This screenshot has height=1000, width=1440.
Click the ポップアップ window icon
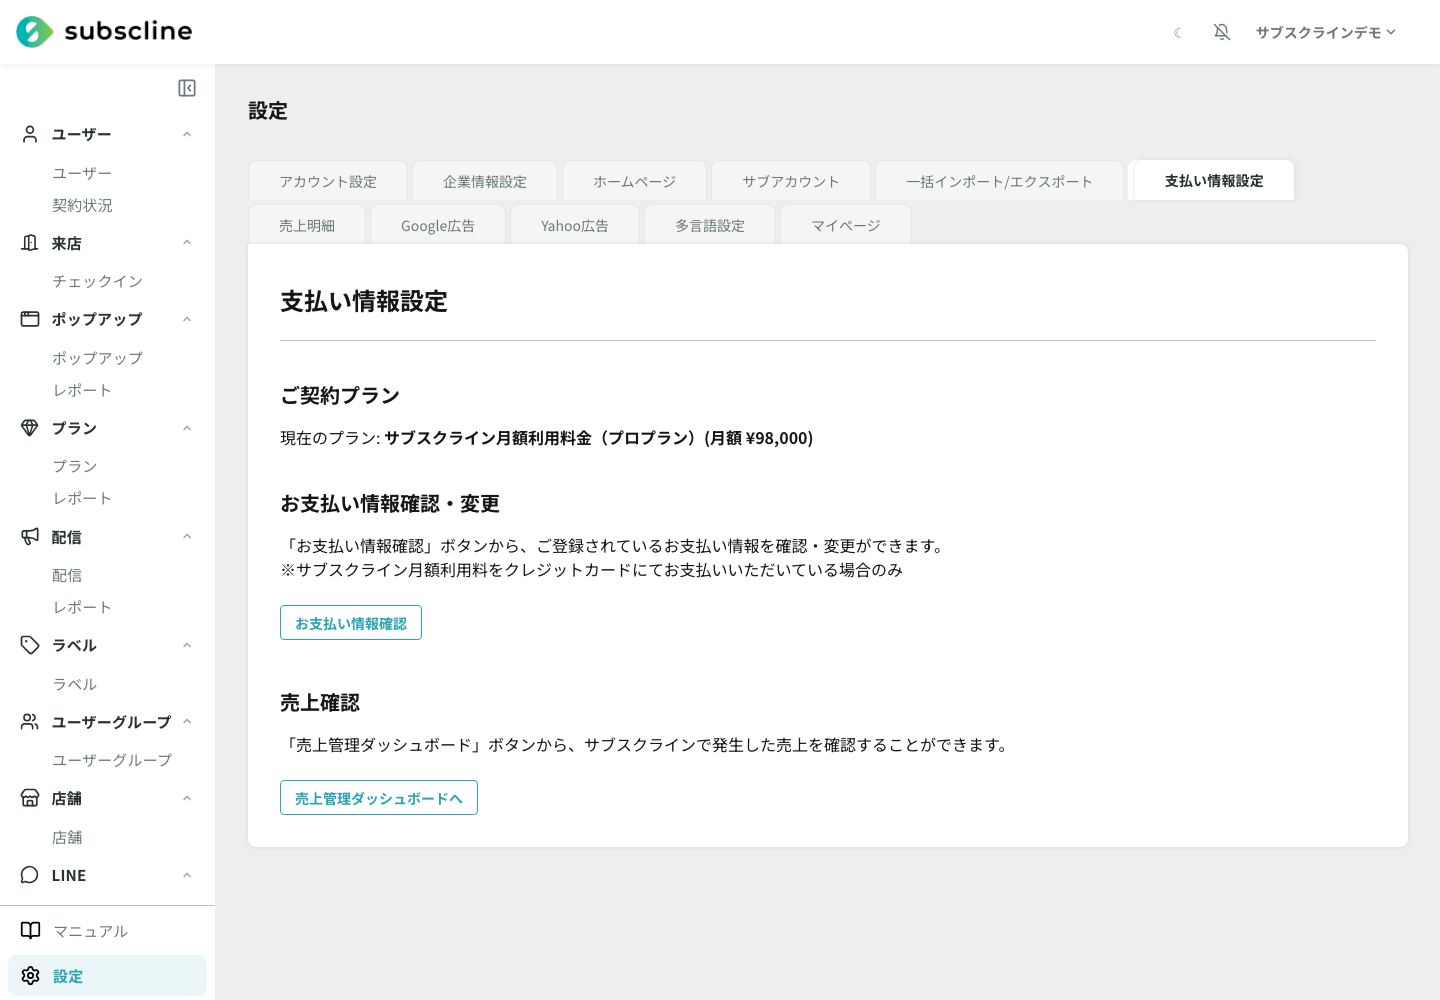pyautogui.click(x=30, y=319)
